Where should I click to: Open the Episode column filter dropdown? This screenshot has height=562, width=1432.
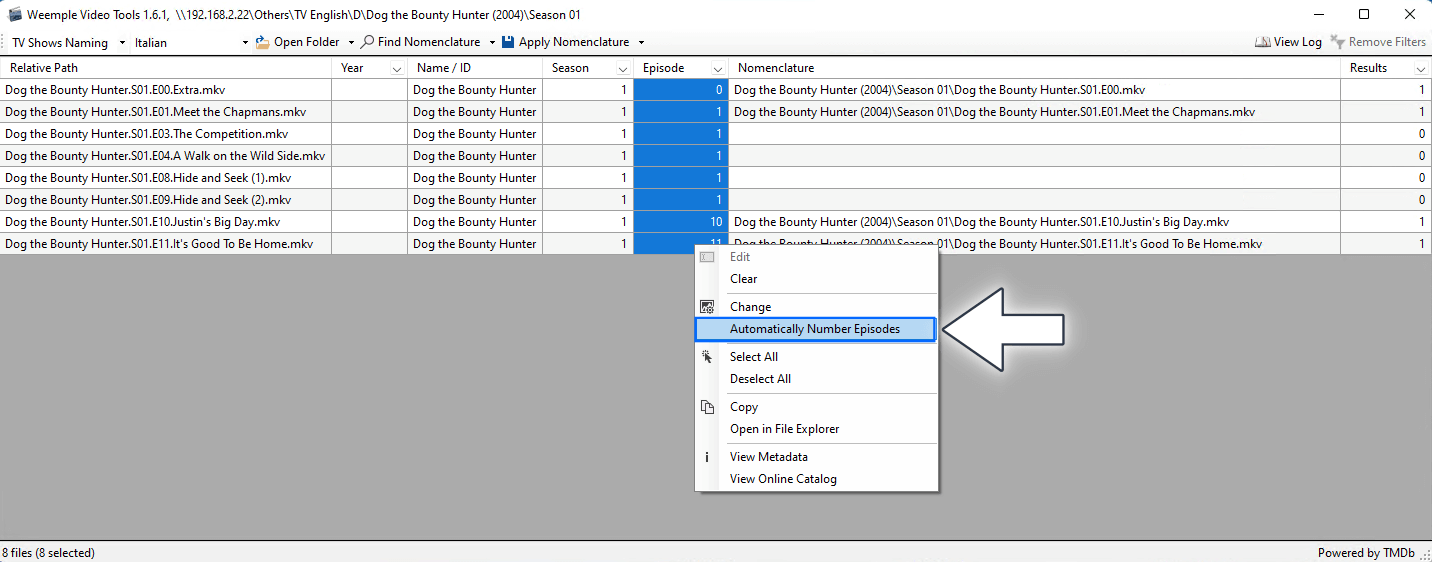[x=718, y=68]
